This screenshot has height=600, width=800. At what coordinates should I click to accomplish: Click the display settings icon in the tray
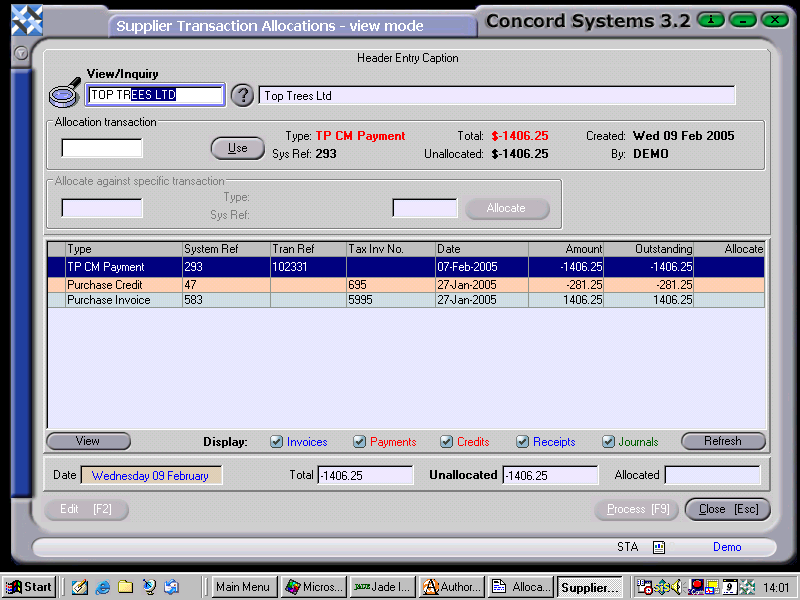(712, 587)
